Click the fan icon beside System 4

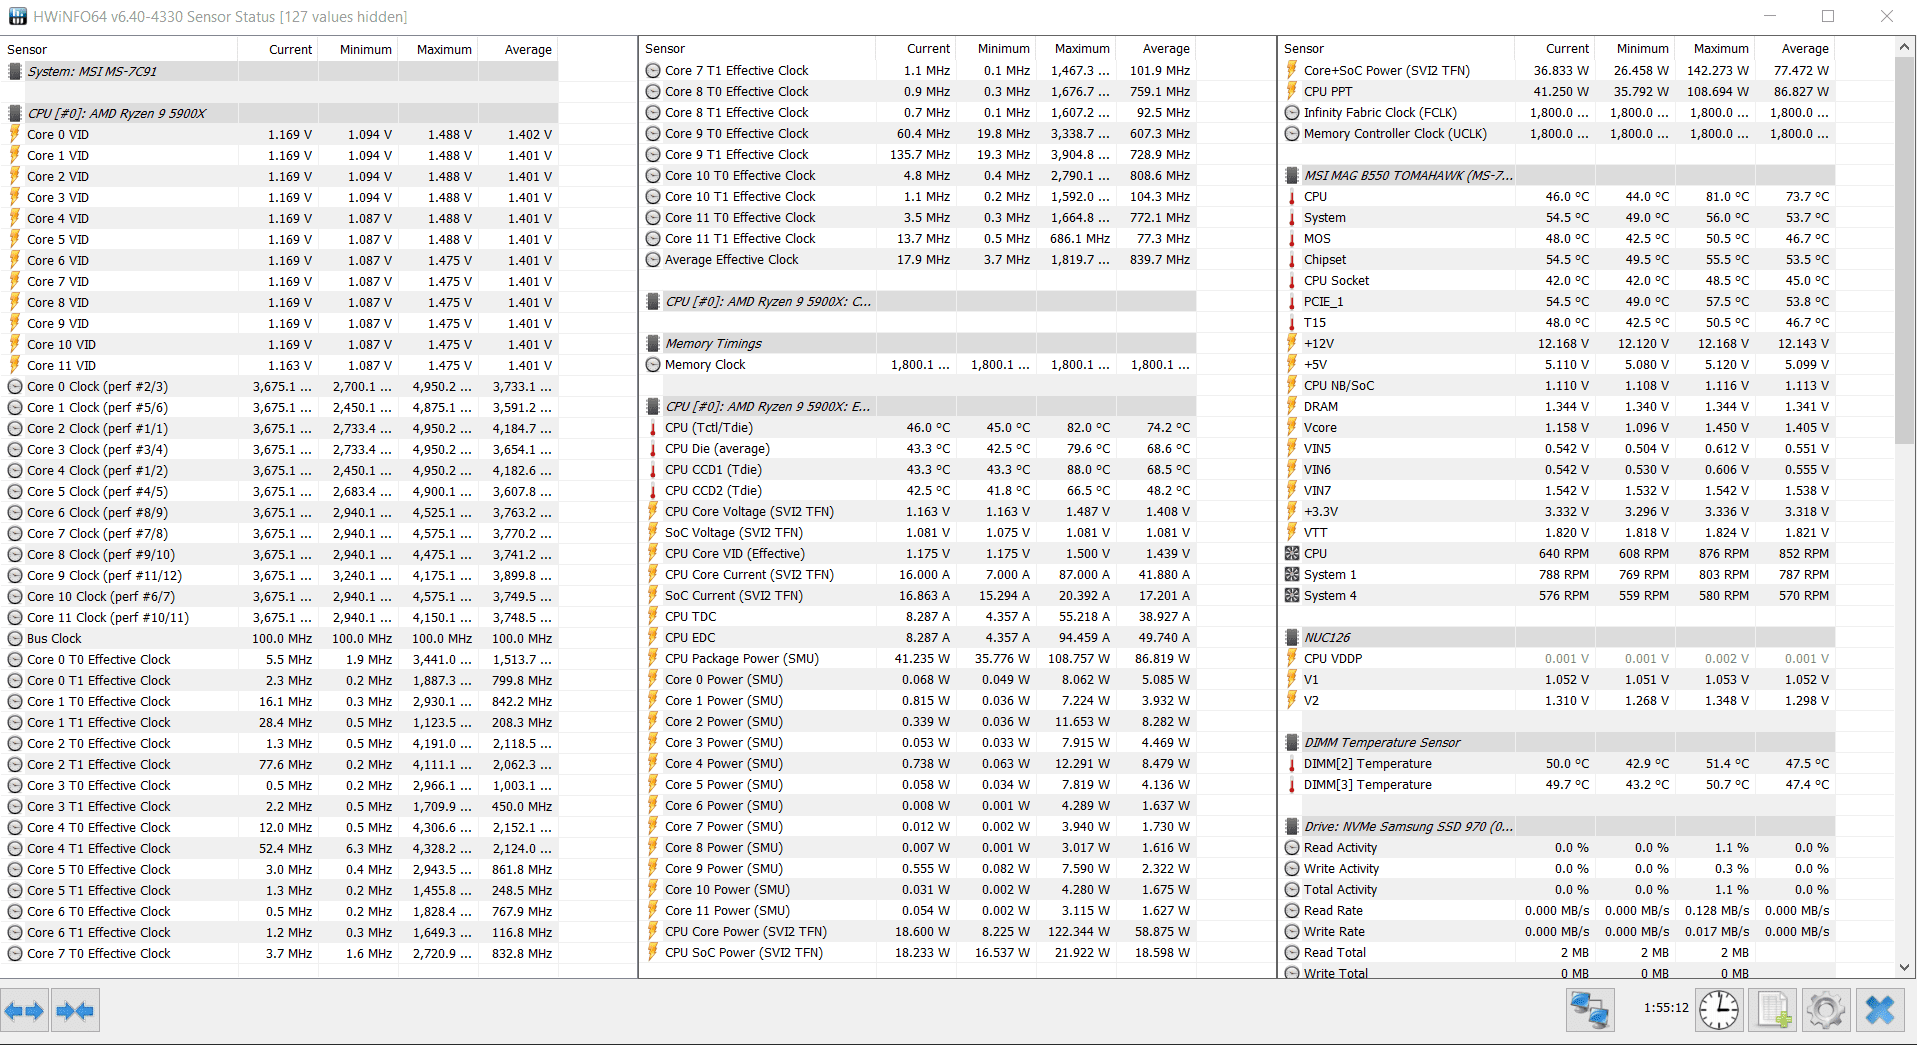pos(1292,595)
